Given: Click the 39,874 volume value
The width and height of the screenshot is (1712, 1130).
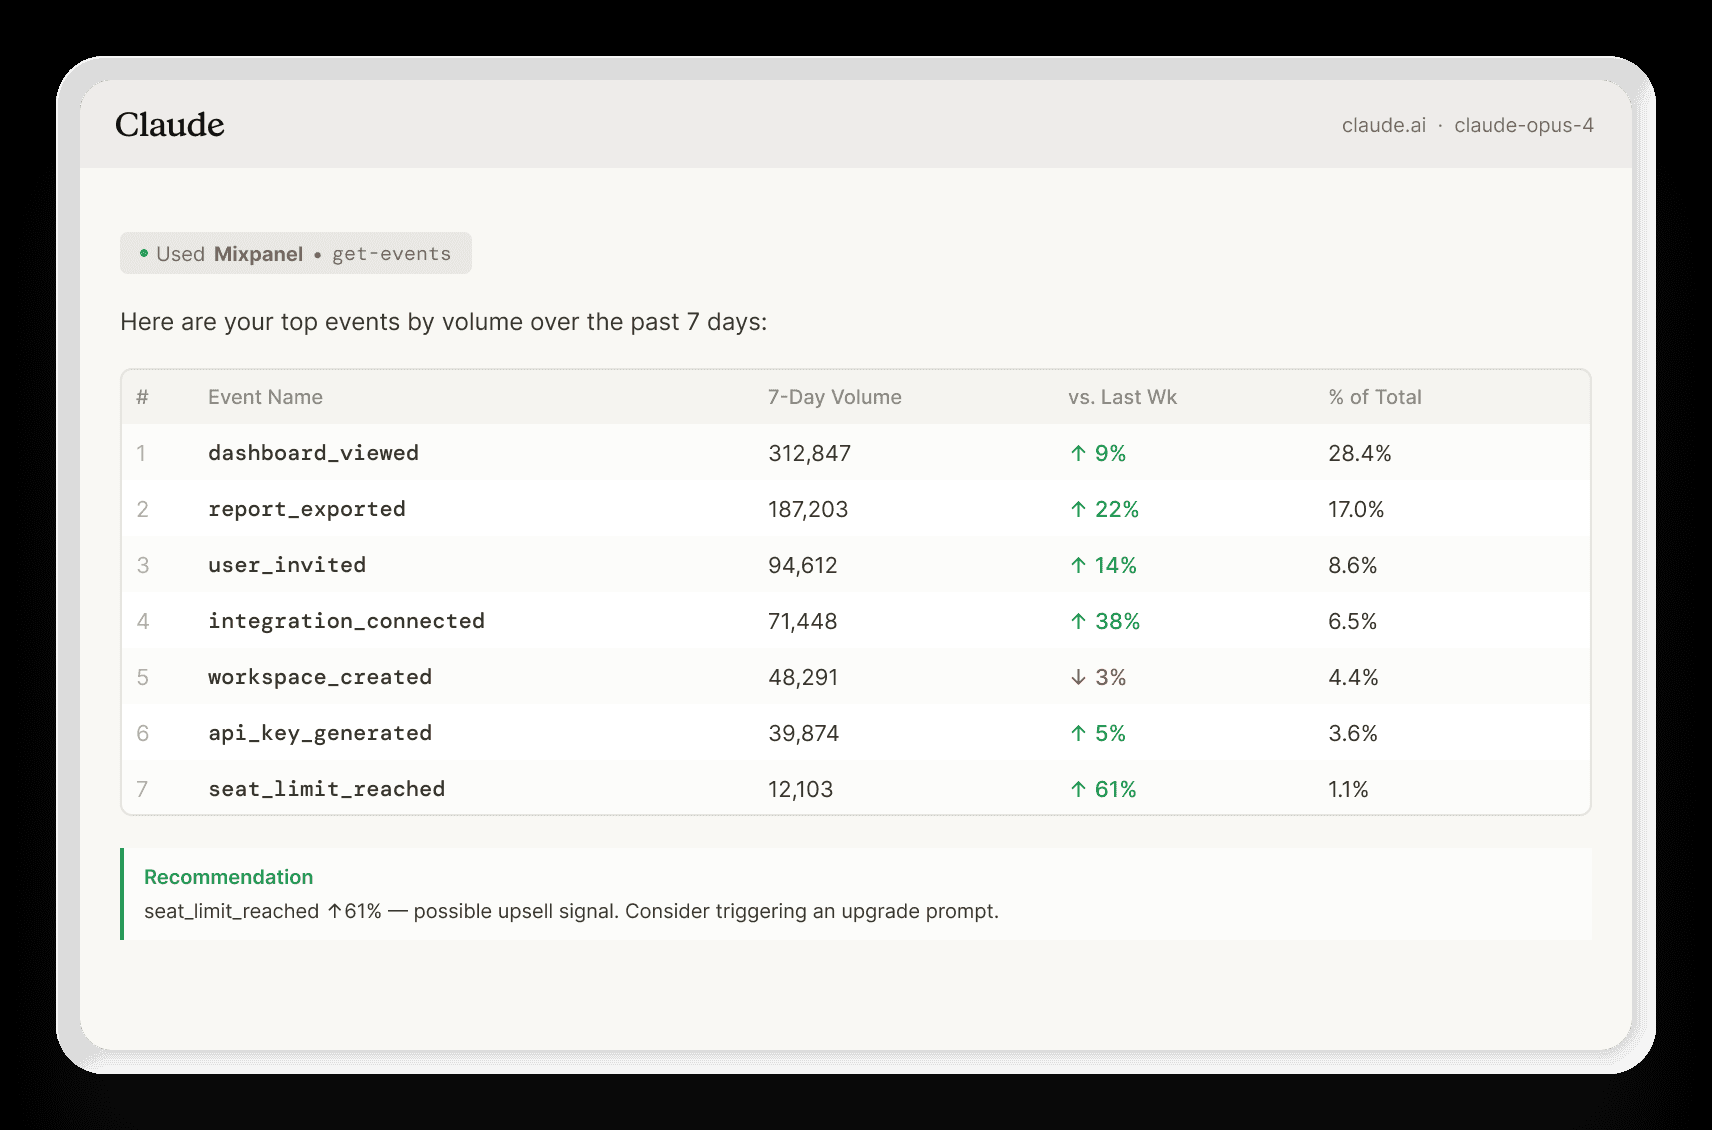Looking at the screenshot, I should pos(803,733).
